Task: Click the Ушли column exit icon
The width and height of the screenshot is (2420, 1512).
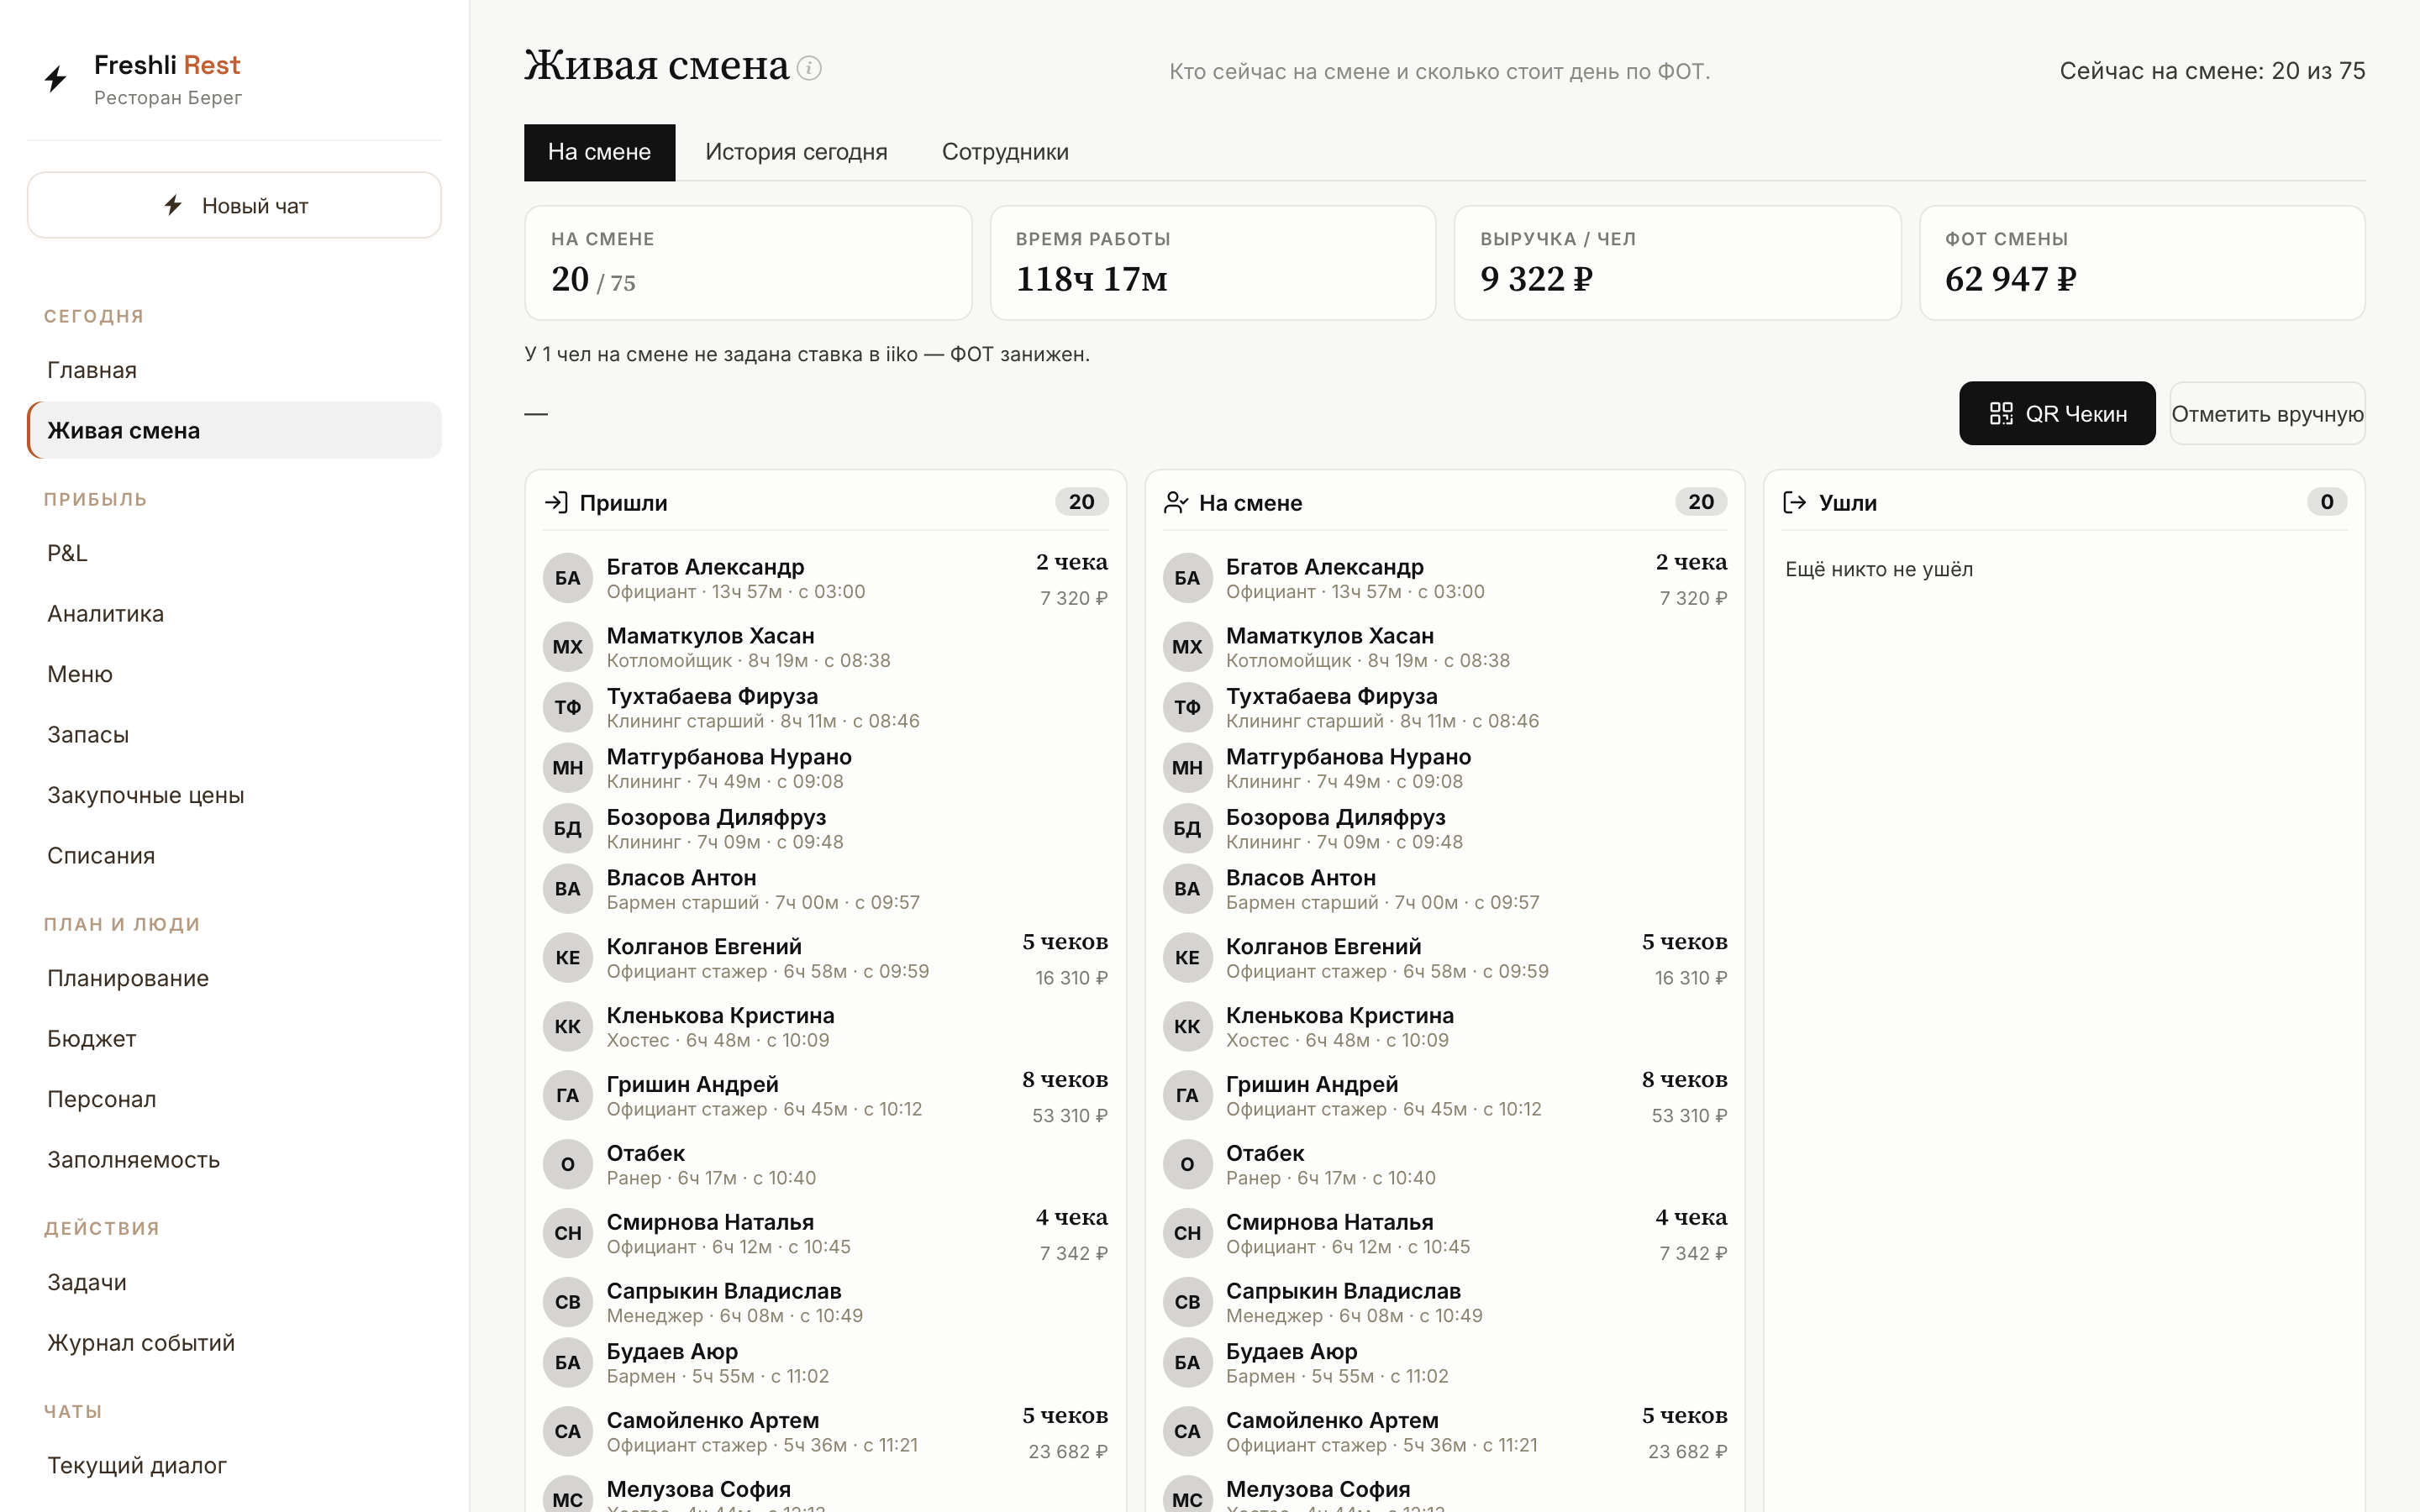Action: [1795, 502]
